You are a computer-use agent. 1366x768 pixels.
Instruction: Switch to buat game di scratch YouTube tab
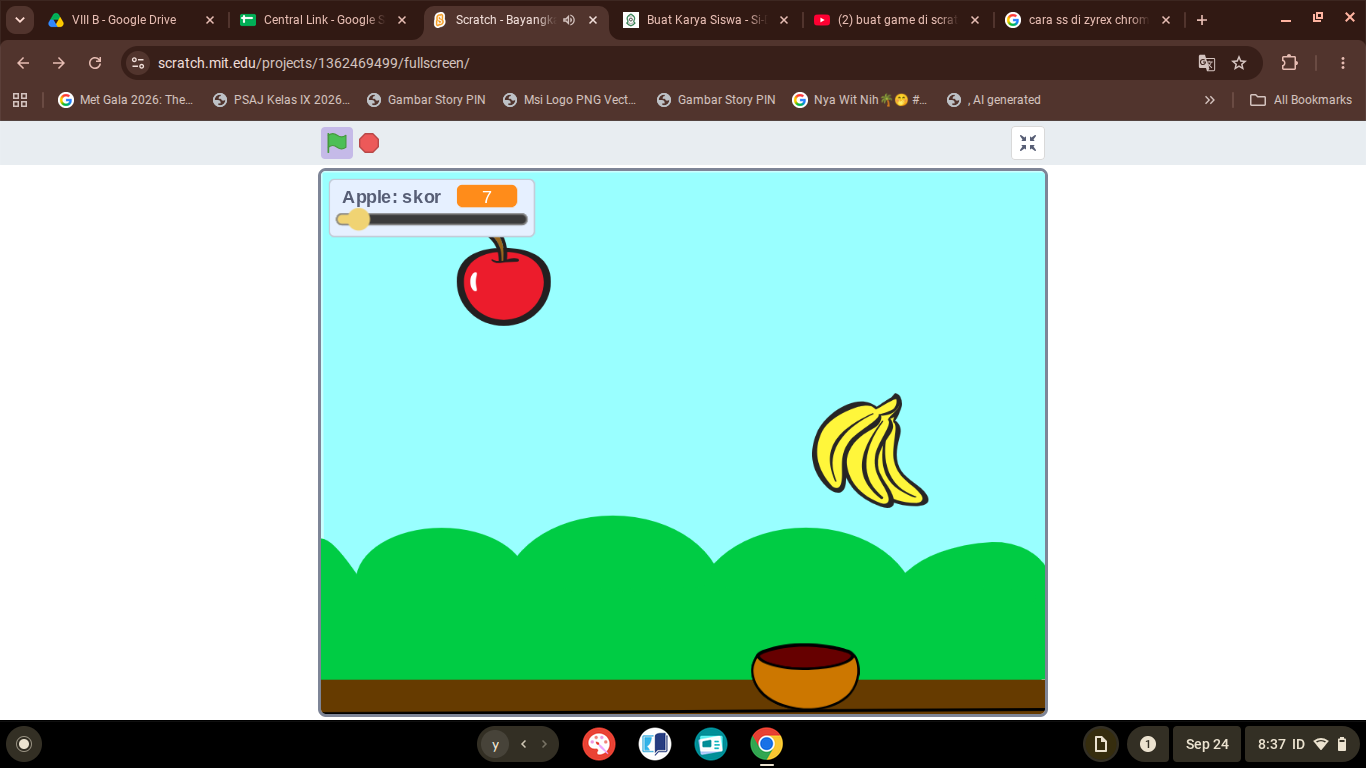tap(895, 20)
